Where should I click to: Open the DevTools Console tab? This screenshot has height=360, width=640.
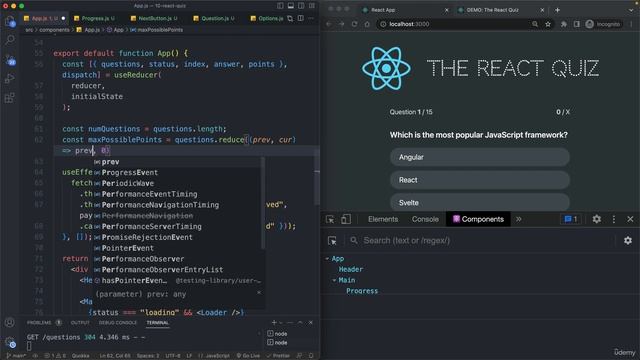click(x=425, y=219)
